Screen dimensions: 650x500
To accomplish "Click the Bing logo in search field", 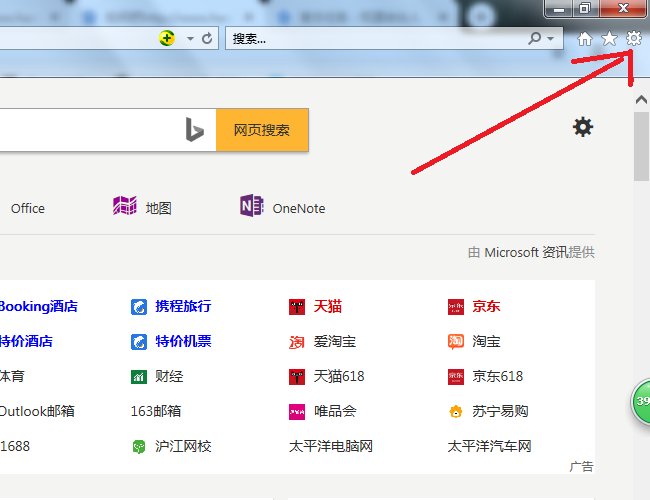I will click(194, 130).
